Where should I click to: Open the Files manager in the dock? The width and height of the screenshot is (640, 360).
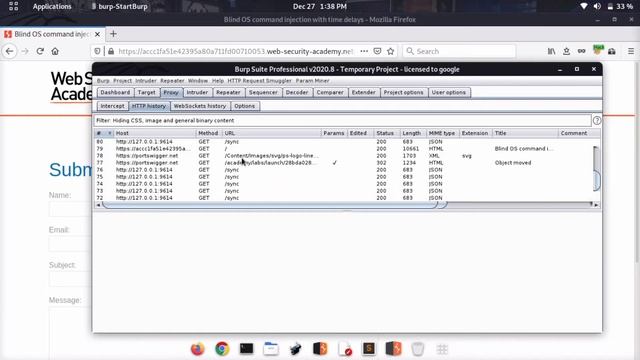tap(271, 349)
